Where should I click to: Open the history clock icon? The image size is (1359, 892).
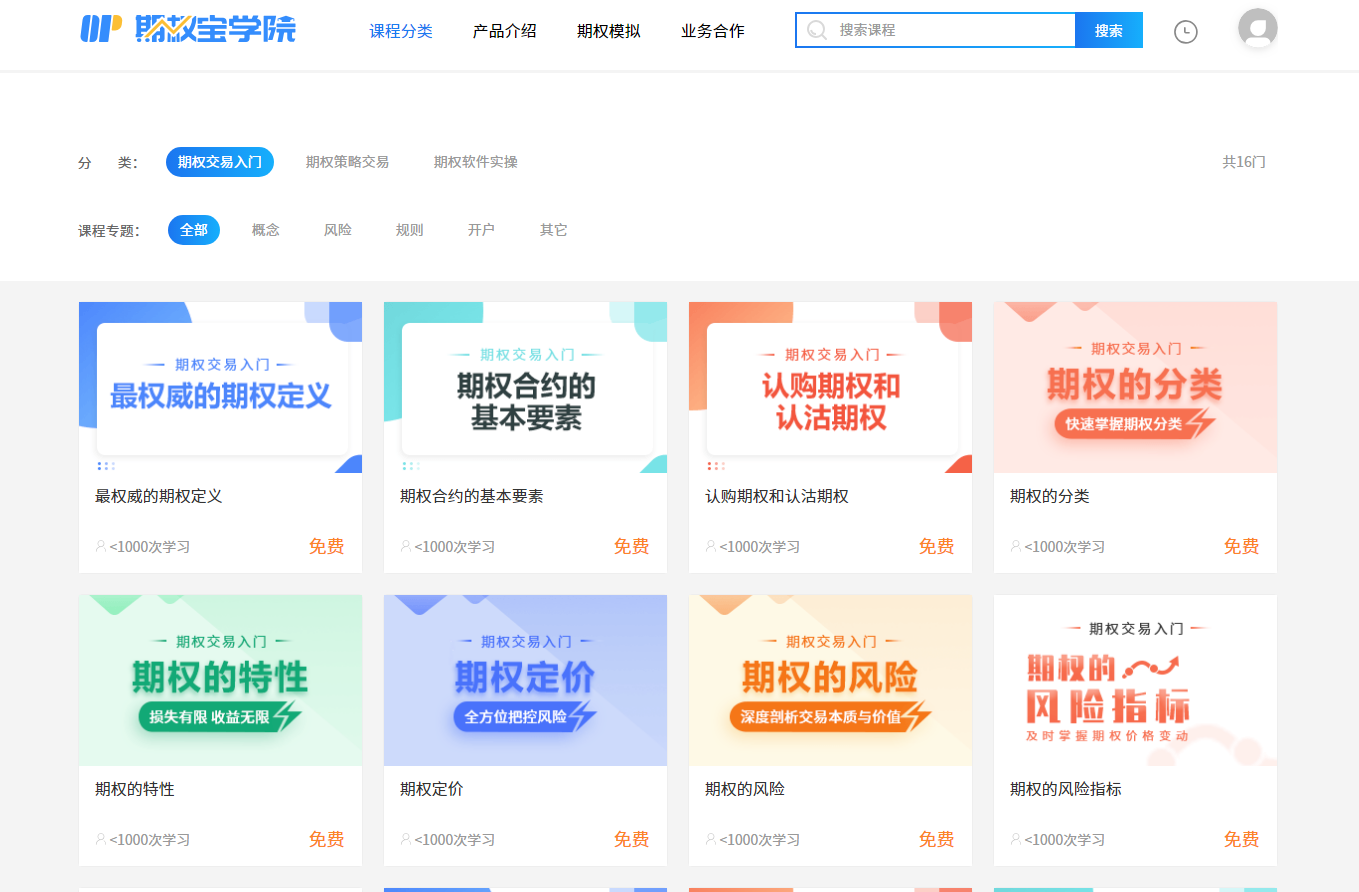1185,32
